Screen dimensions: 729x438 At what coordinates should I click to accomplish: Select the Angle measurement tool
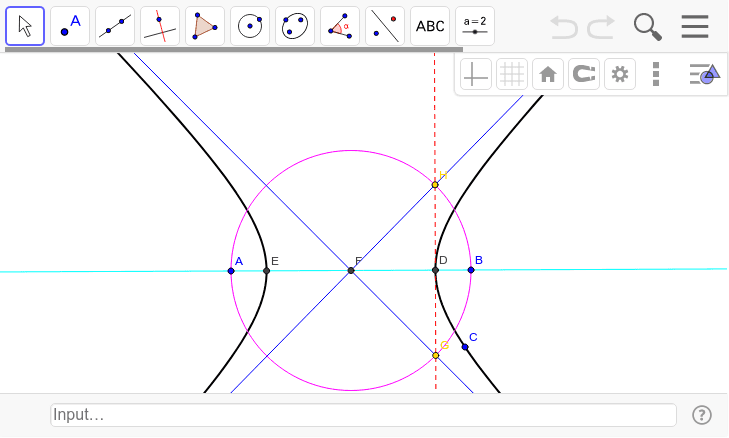coord(340,26)
